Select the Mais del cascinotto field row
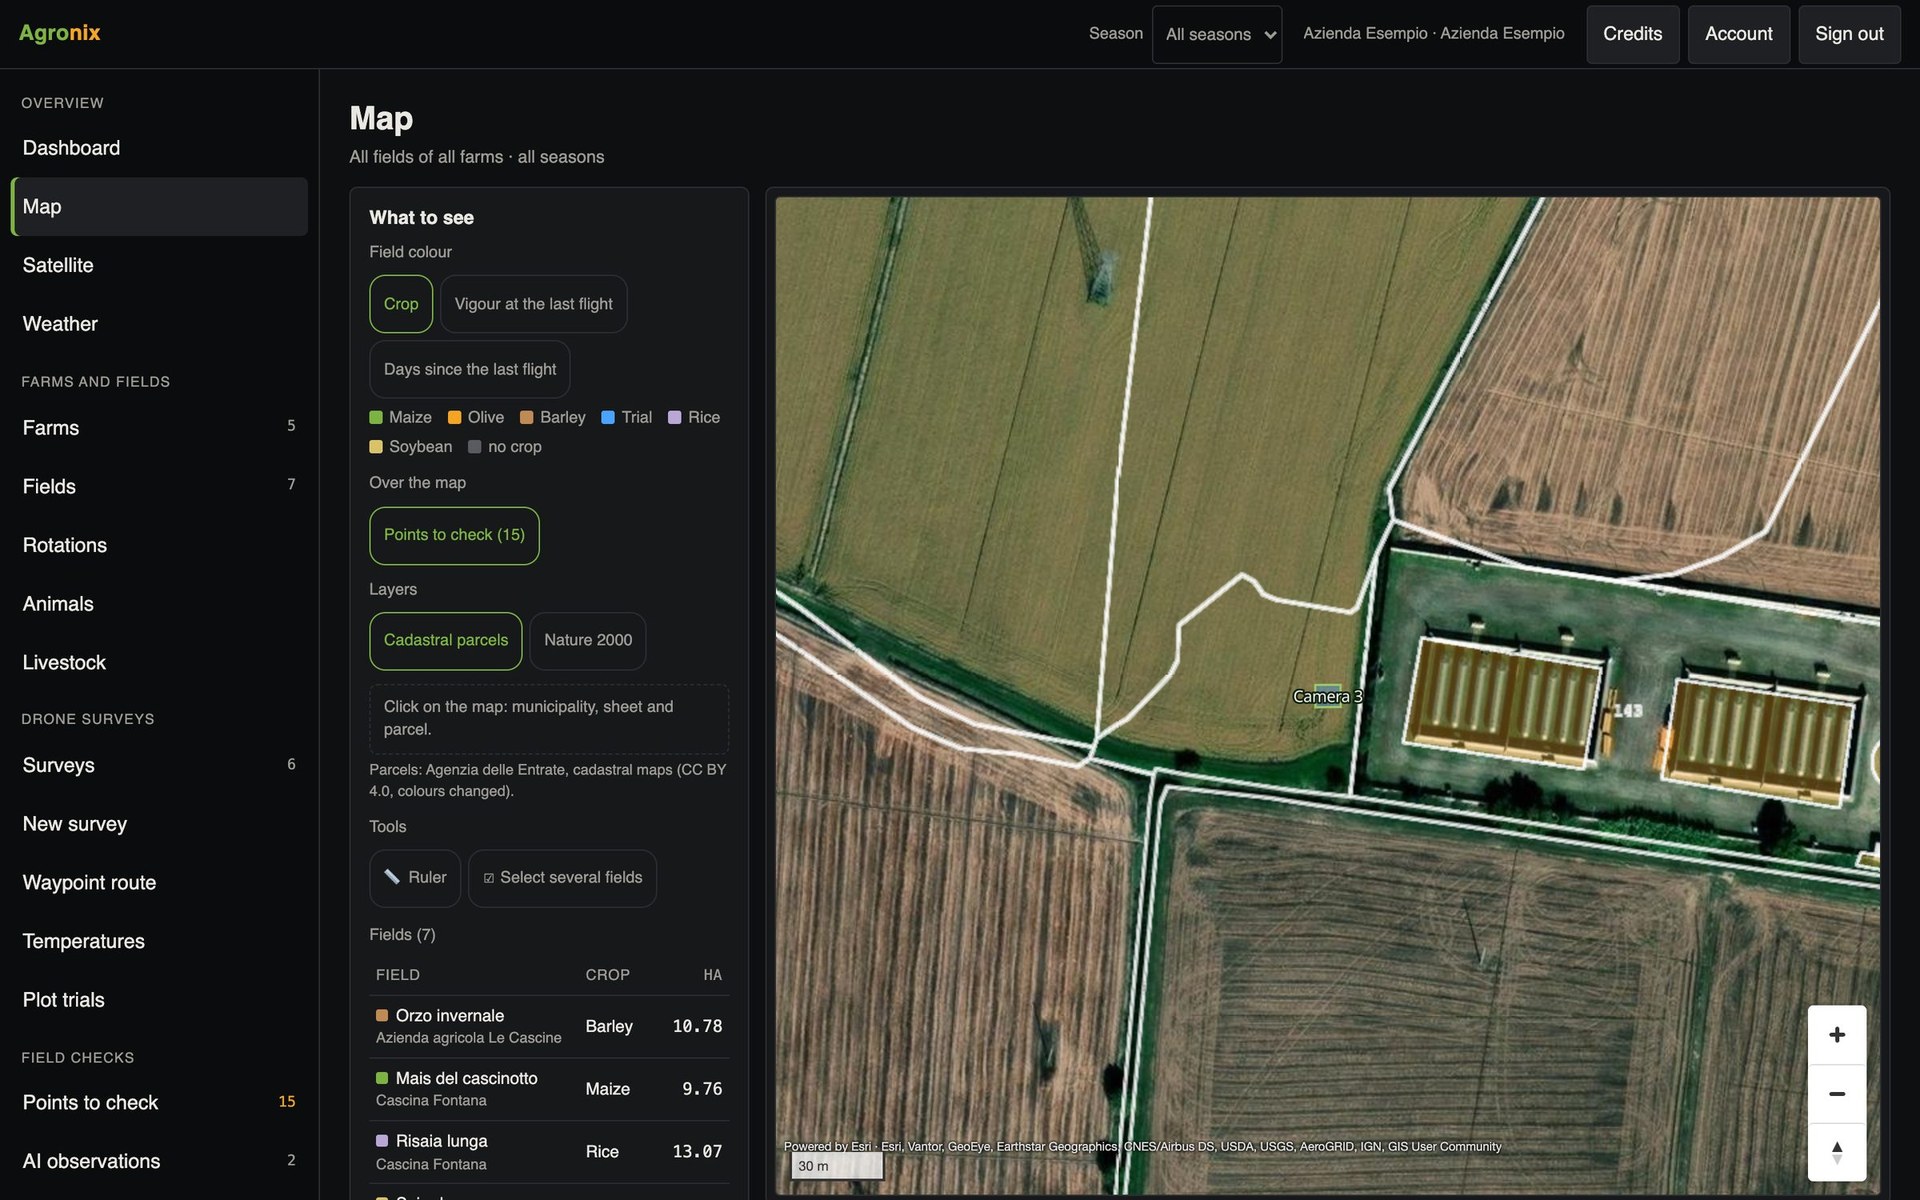The width and height of the screenshot is (1920, 1200). coord(549,1089)
